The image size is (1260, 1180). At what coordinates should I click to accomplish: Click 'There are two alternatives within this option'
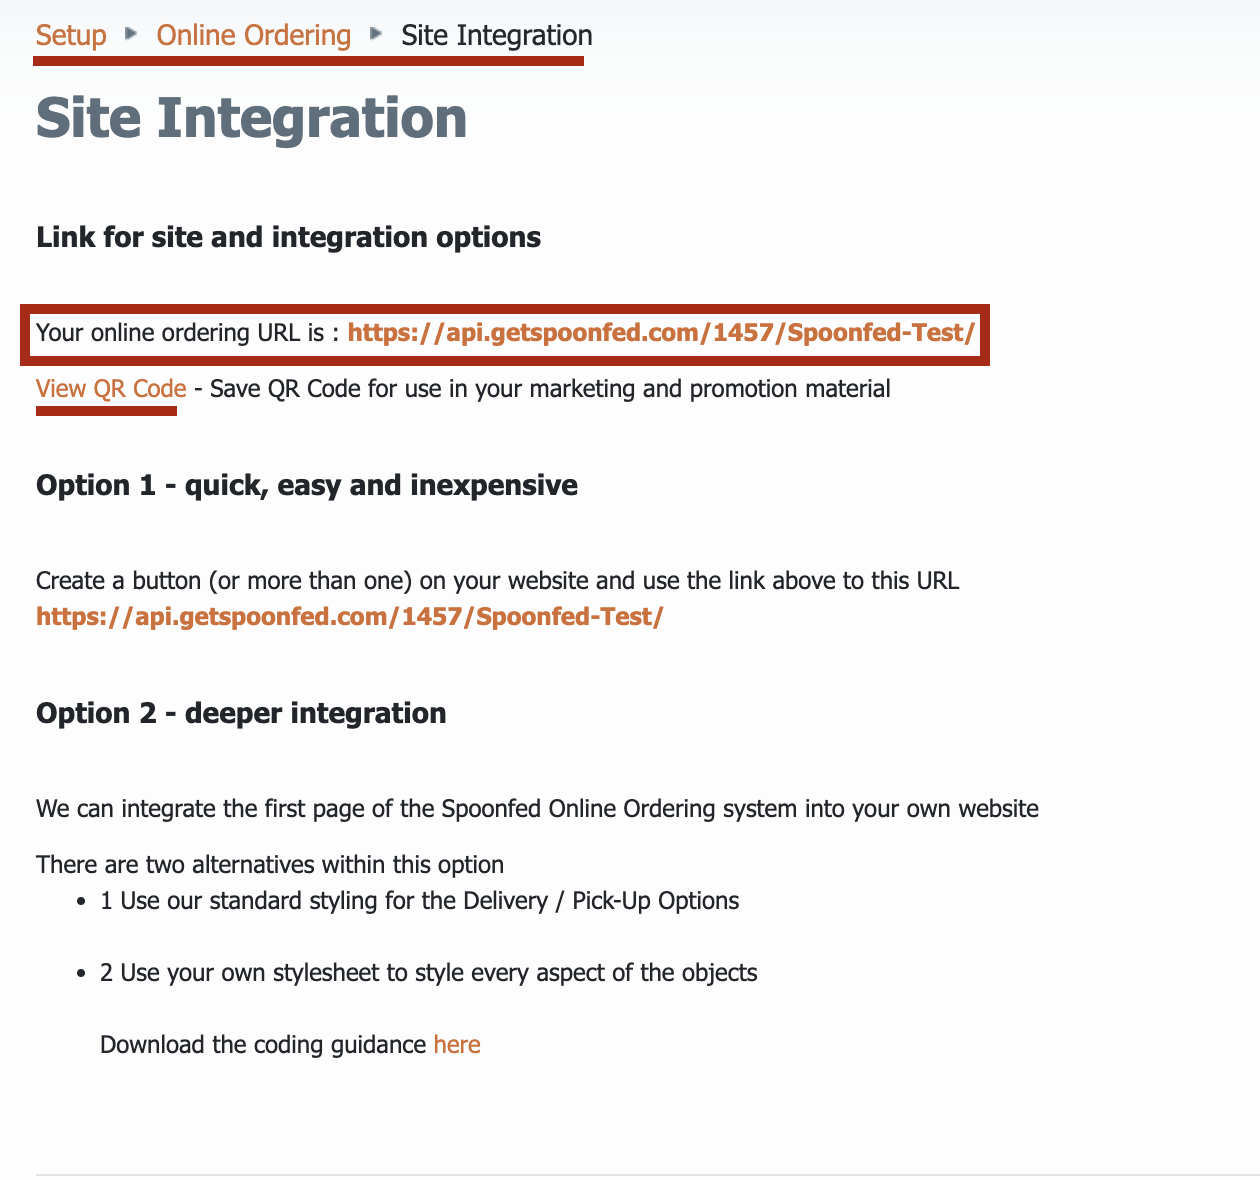pyautogui.click(x=270, y=865)
